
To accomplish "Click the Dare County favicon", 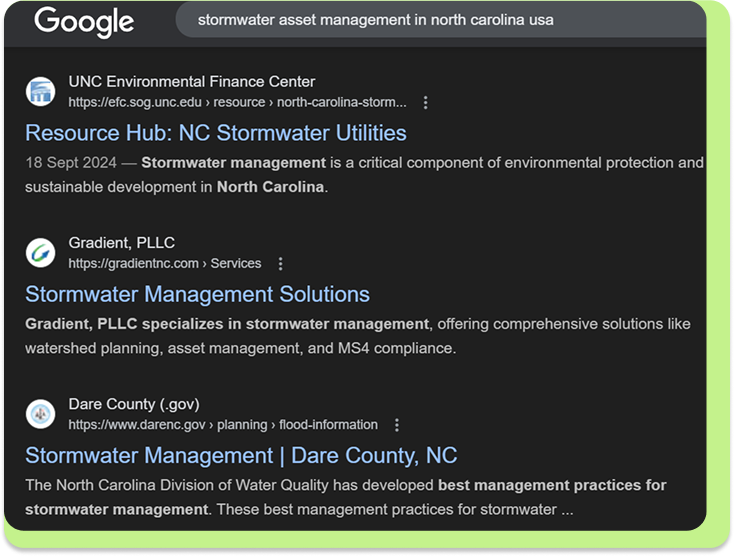I will tap(41, 414).
